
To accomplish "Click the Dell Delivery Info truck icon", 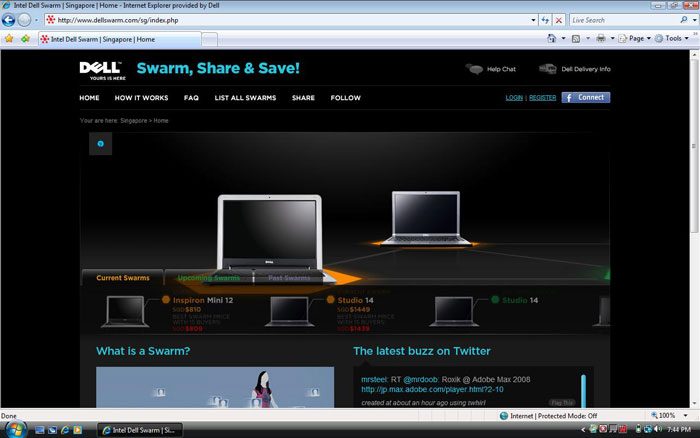I will (x=548, y=69).
